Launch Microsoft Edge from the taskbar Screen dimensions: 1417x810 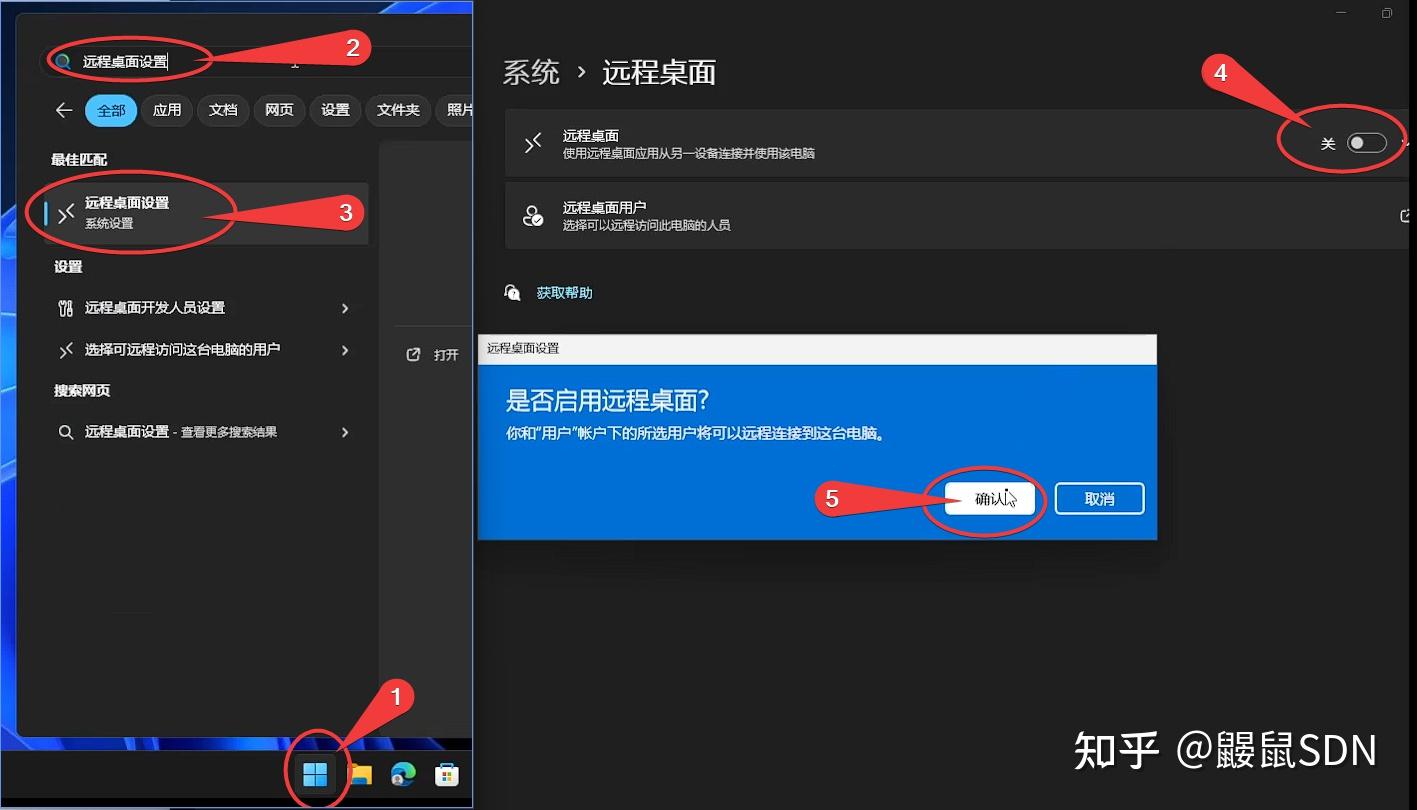coord(403,774)
